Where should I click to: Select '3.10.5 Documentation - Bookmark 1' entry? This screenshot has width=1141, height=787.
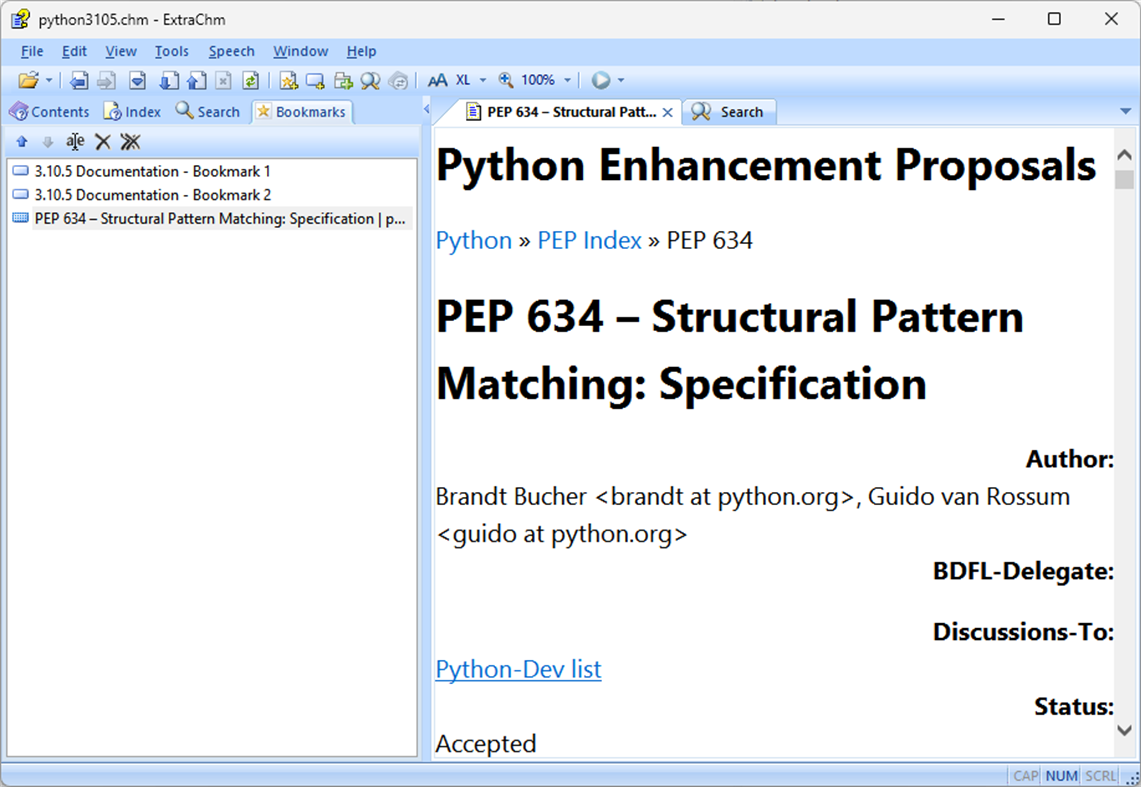tap(152, 172)
